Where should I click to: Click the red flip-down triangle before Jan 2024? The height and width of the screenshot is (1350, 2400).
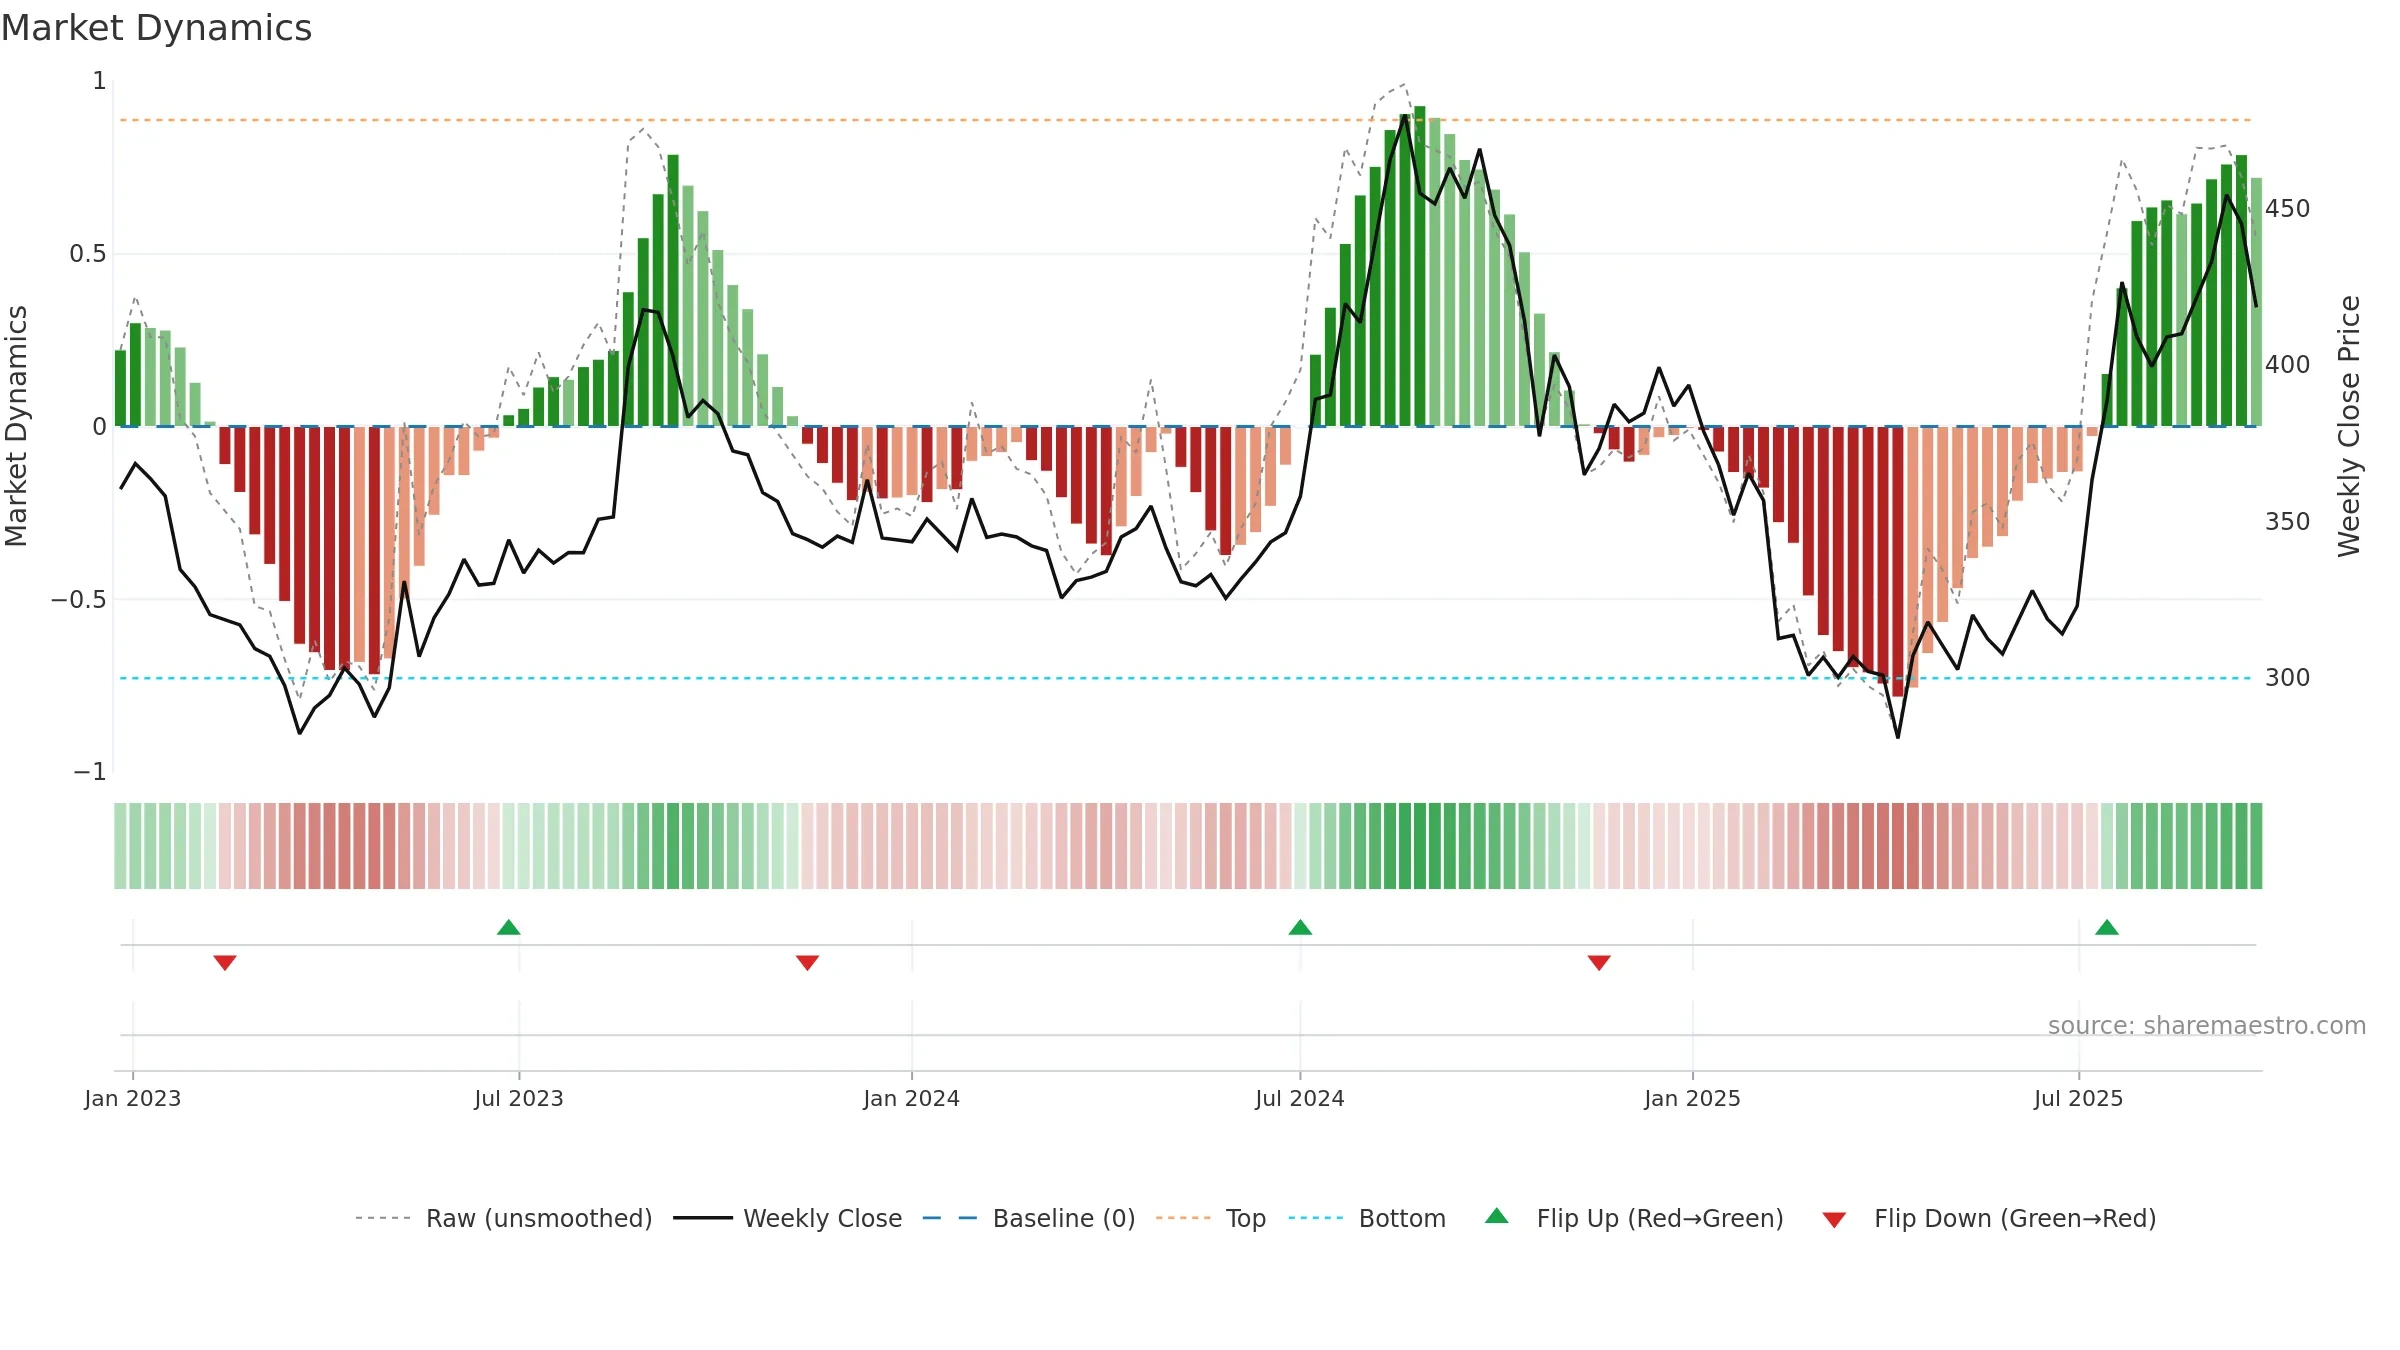808,963
